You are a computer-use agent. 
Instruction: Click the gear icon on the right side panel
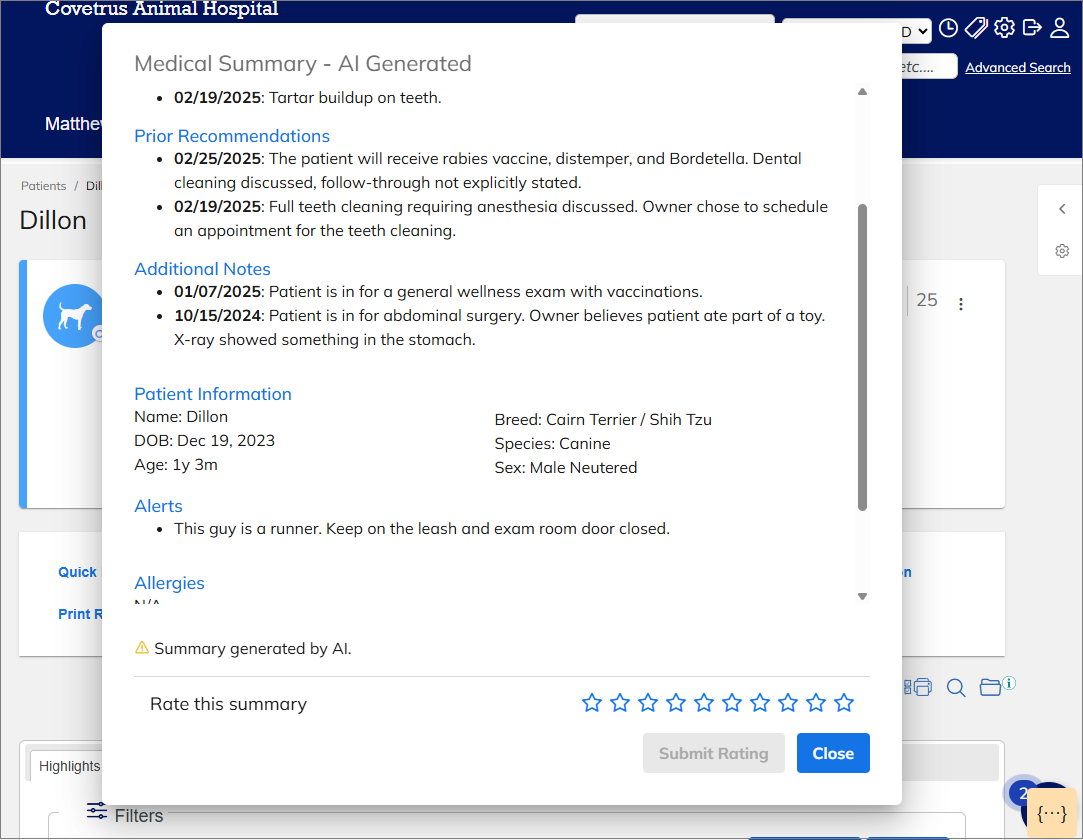pyautogui.click(x=1061, y=251)
